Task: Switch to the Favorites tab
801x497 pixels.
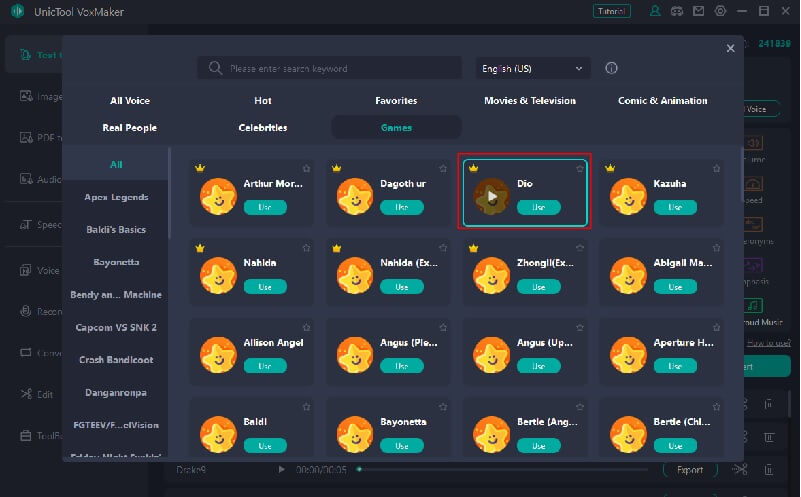Action: [396, 101]
